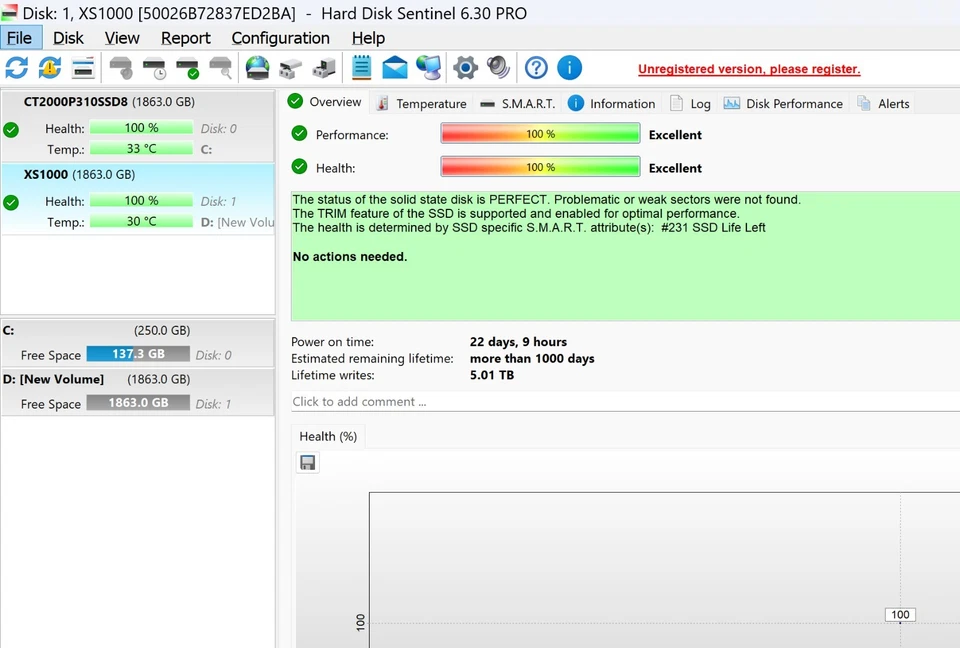Click the 100% Health bar gauge
Viewport: 960px width, 648px height.
(540, 167)
